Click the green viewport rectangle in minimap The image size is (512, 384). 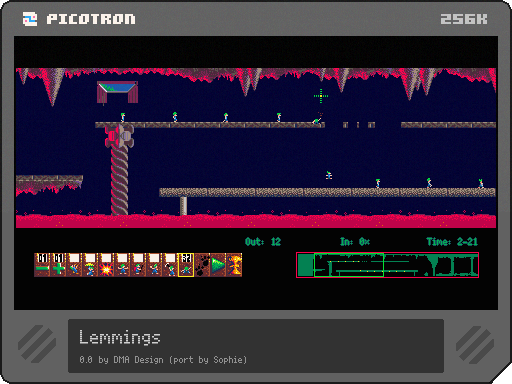pos(349,265)
